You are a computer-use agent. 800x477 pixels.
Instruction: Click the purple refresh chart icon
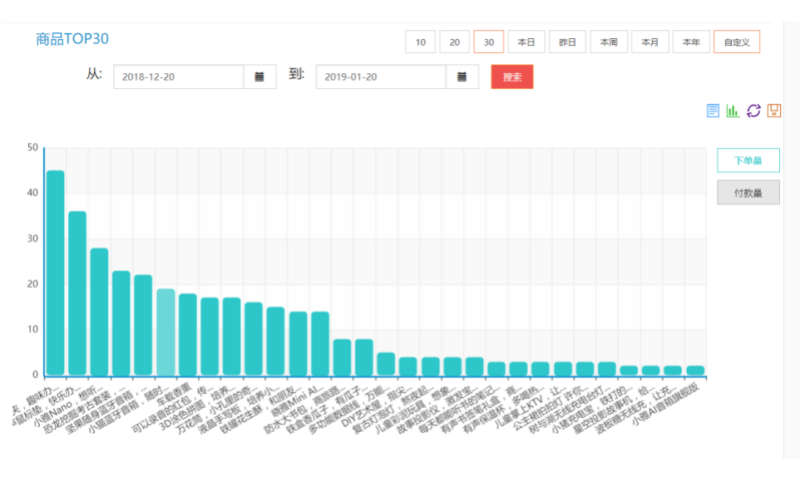[x=754, y=111]
